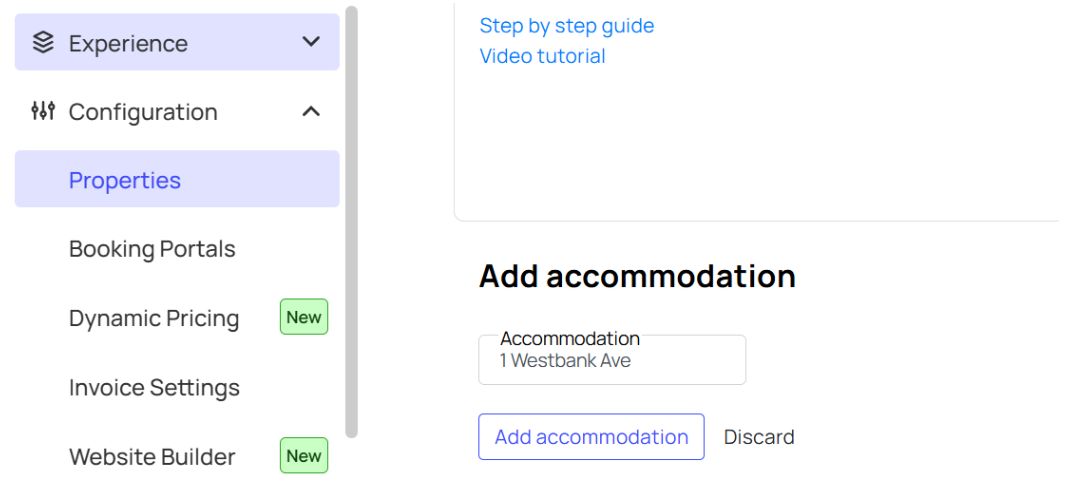Go to Dynamic Pricing settings
This screenshot has height=487, width=1092.
pyautogui.click(x=154, y=318)
